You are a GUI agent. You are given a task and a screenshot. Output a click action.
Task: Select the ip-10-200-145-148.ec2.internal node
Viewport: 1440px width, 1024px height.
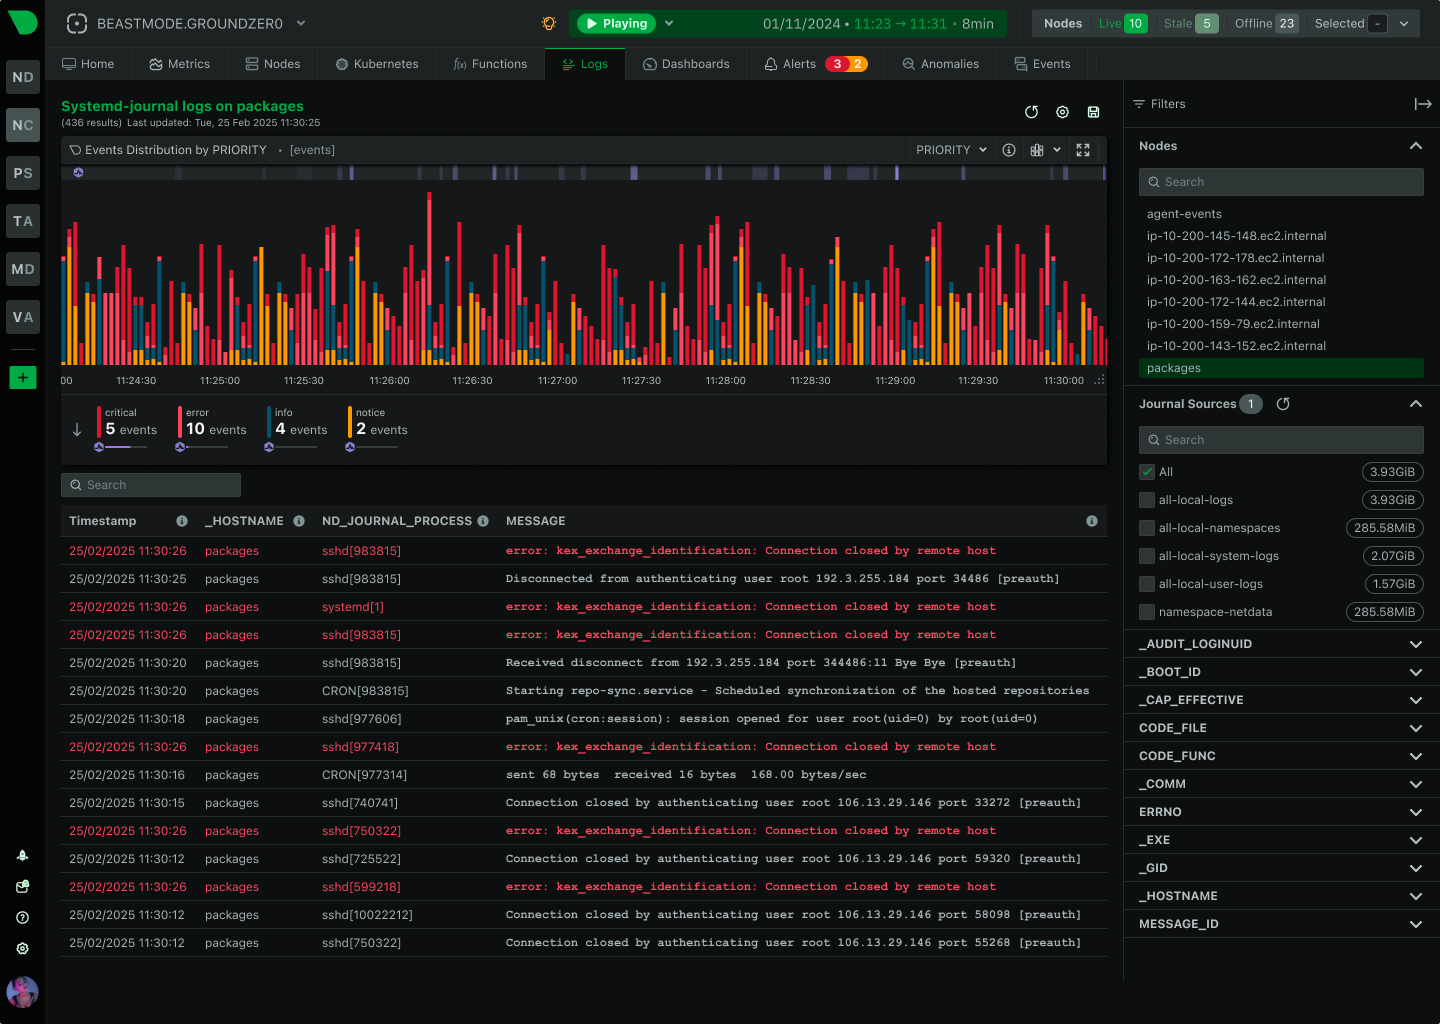pyautogui.click(x=1236, y=235)
